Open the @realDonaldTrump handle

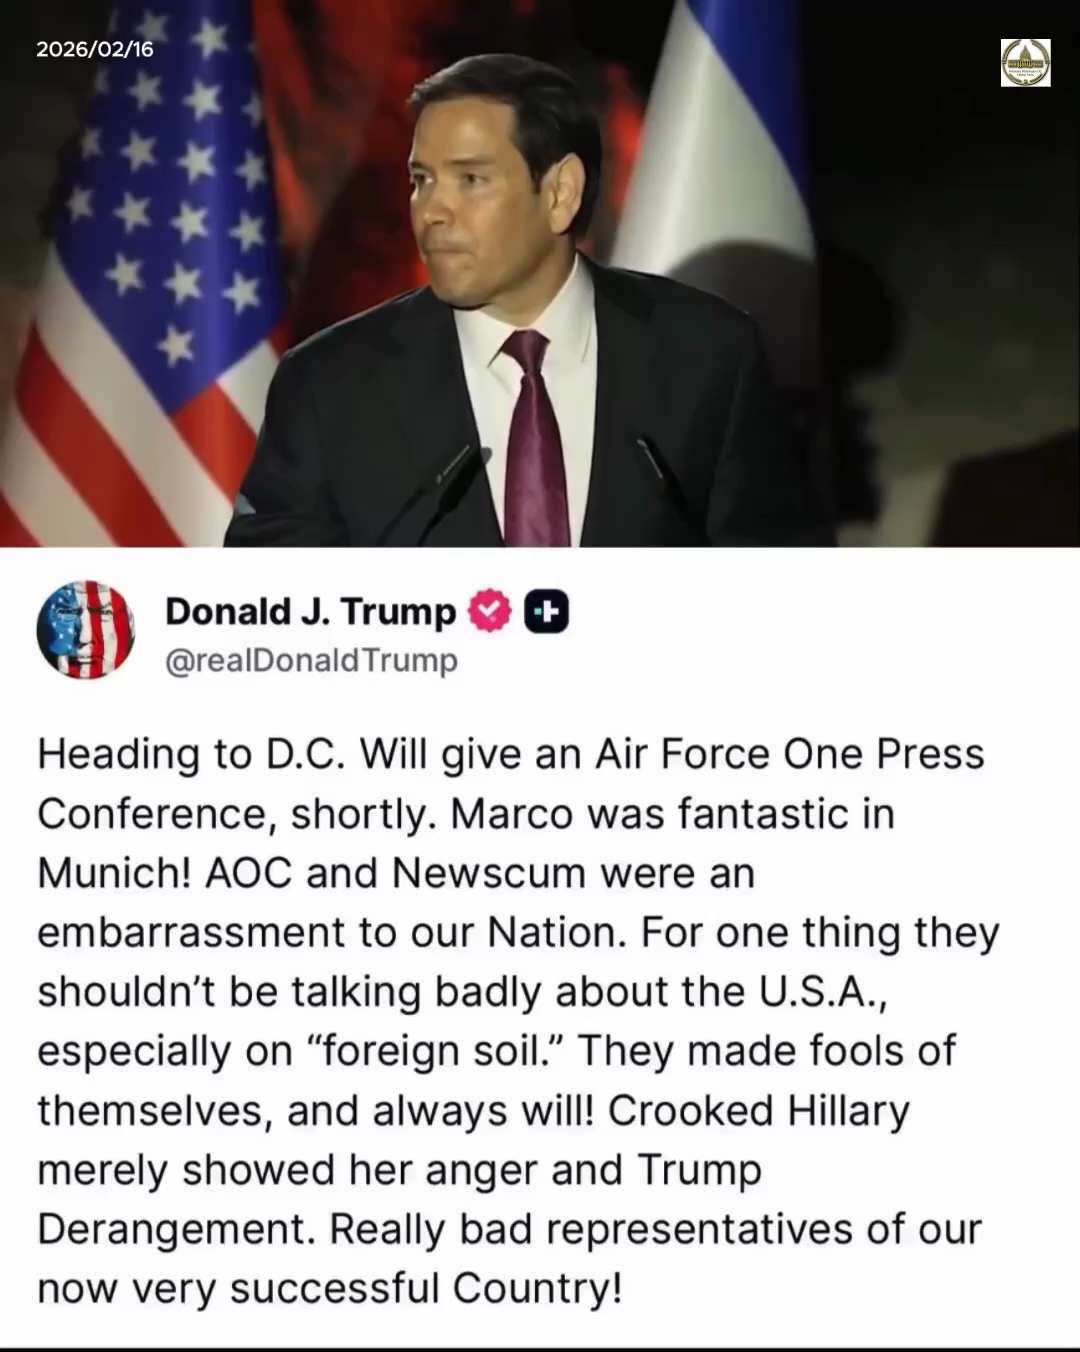[311, 660]
